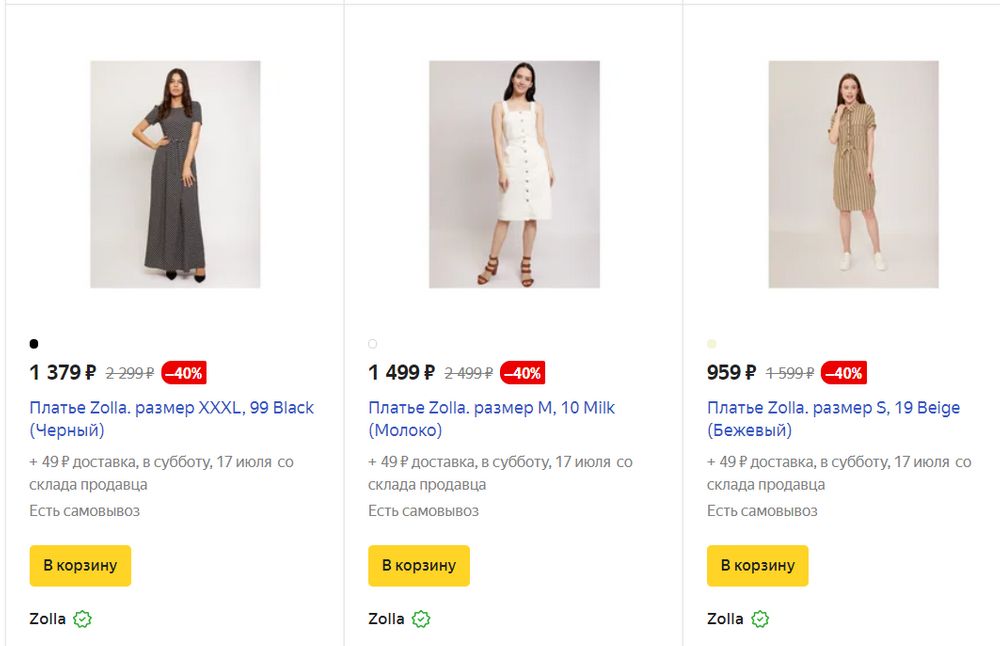
Task: Select the black color swatch
Action: (x=34, y=344)
